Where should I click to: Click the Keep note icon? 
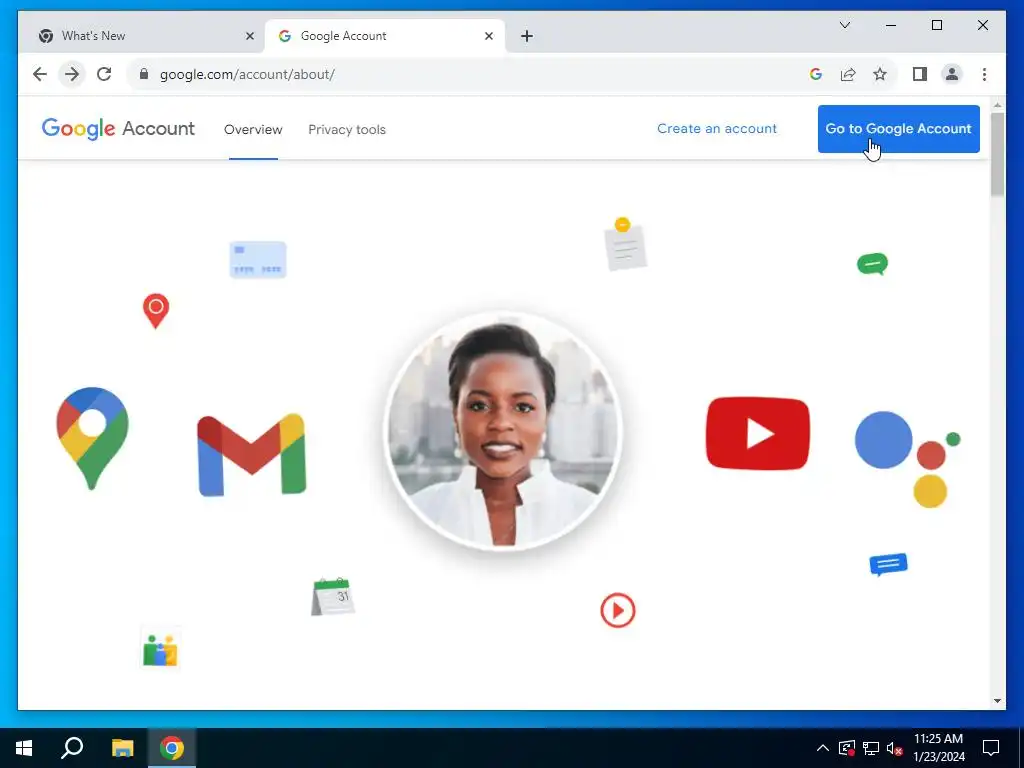[625, 244]
